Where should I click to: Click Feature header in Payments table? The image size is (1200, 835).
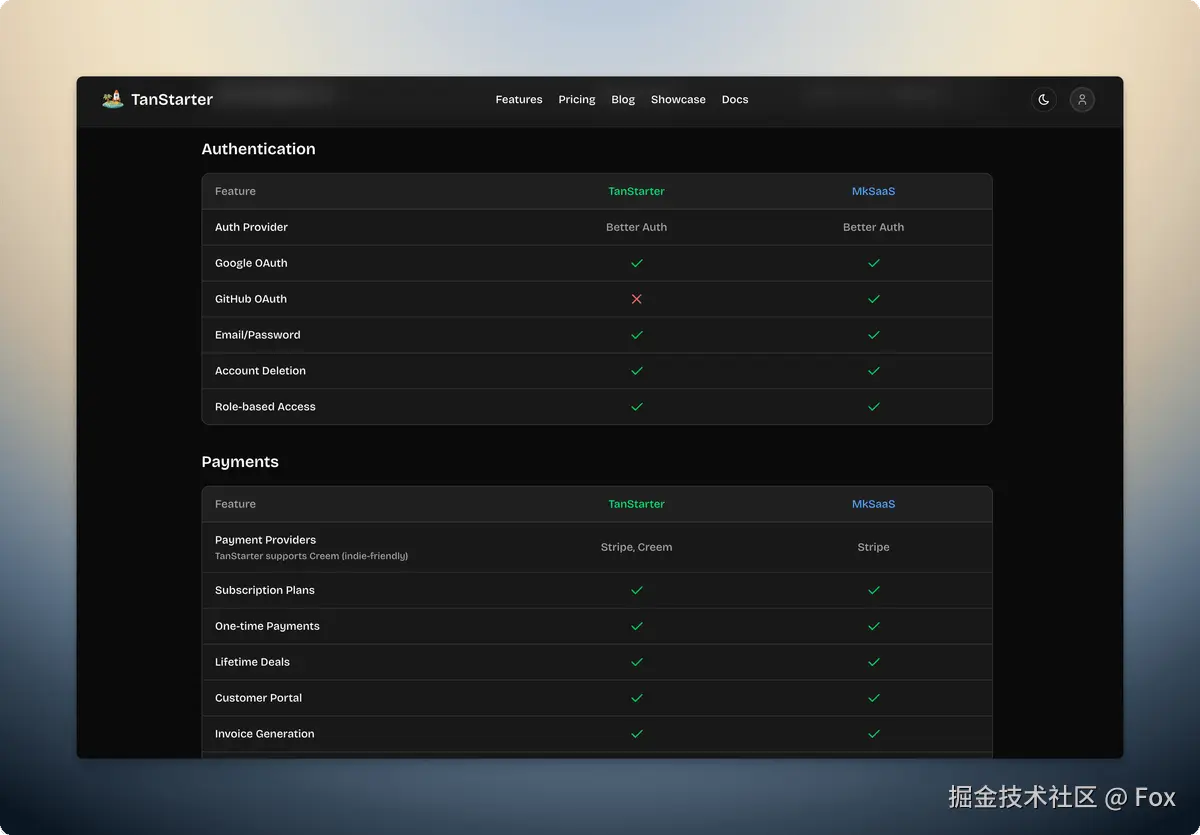pos(235,504)
